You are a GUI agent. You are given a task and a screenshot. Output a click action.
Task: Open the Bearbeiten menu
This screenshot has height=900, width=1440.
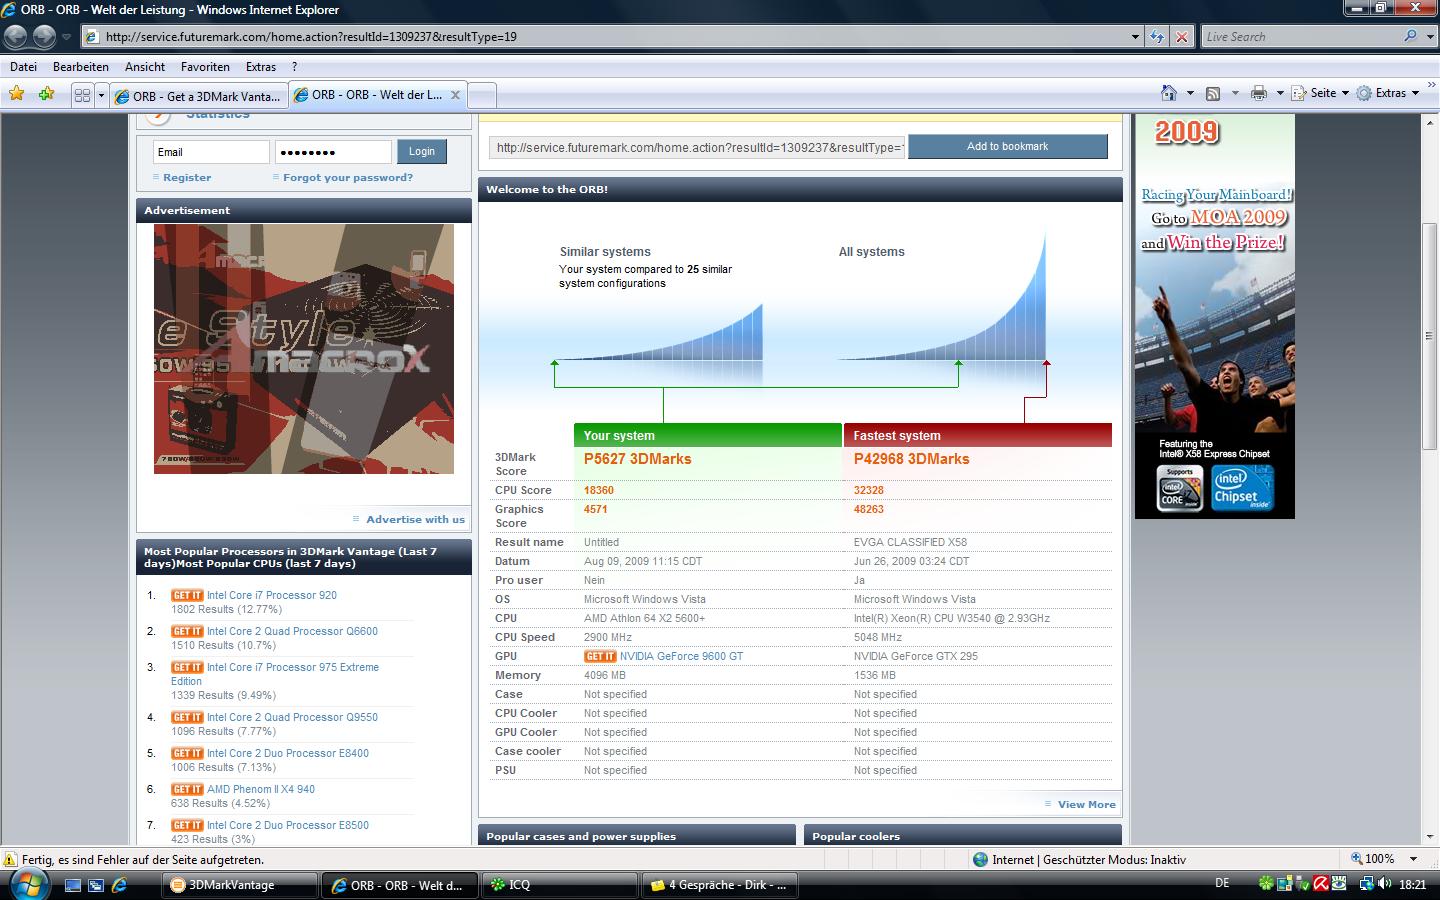click(81, 67)
